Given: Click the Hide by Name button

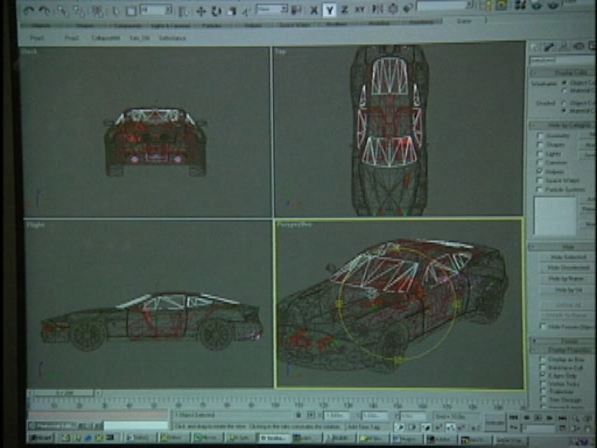Looking at the screenshot, I should coord(567,279).
